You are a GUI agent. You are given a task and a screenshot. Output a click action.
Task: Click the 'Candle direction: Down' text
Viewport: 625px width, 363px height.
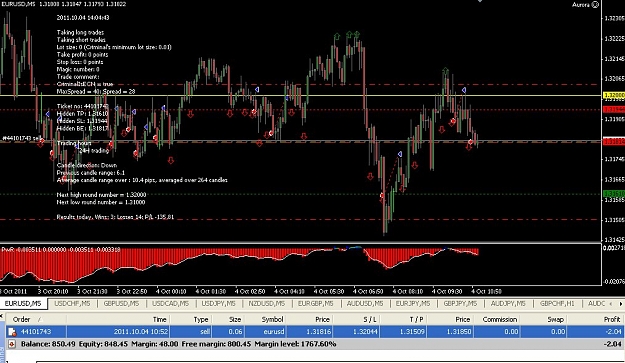[x=87, y=165]
